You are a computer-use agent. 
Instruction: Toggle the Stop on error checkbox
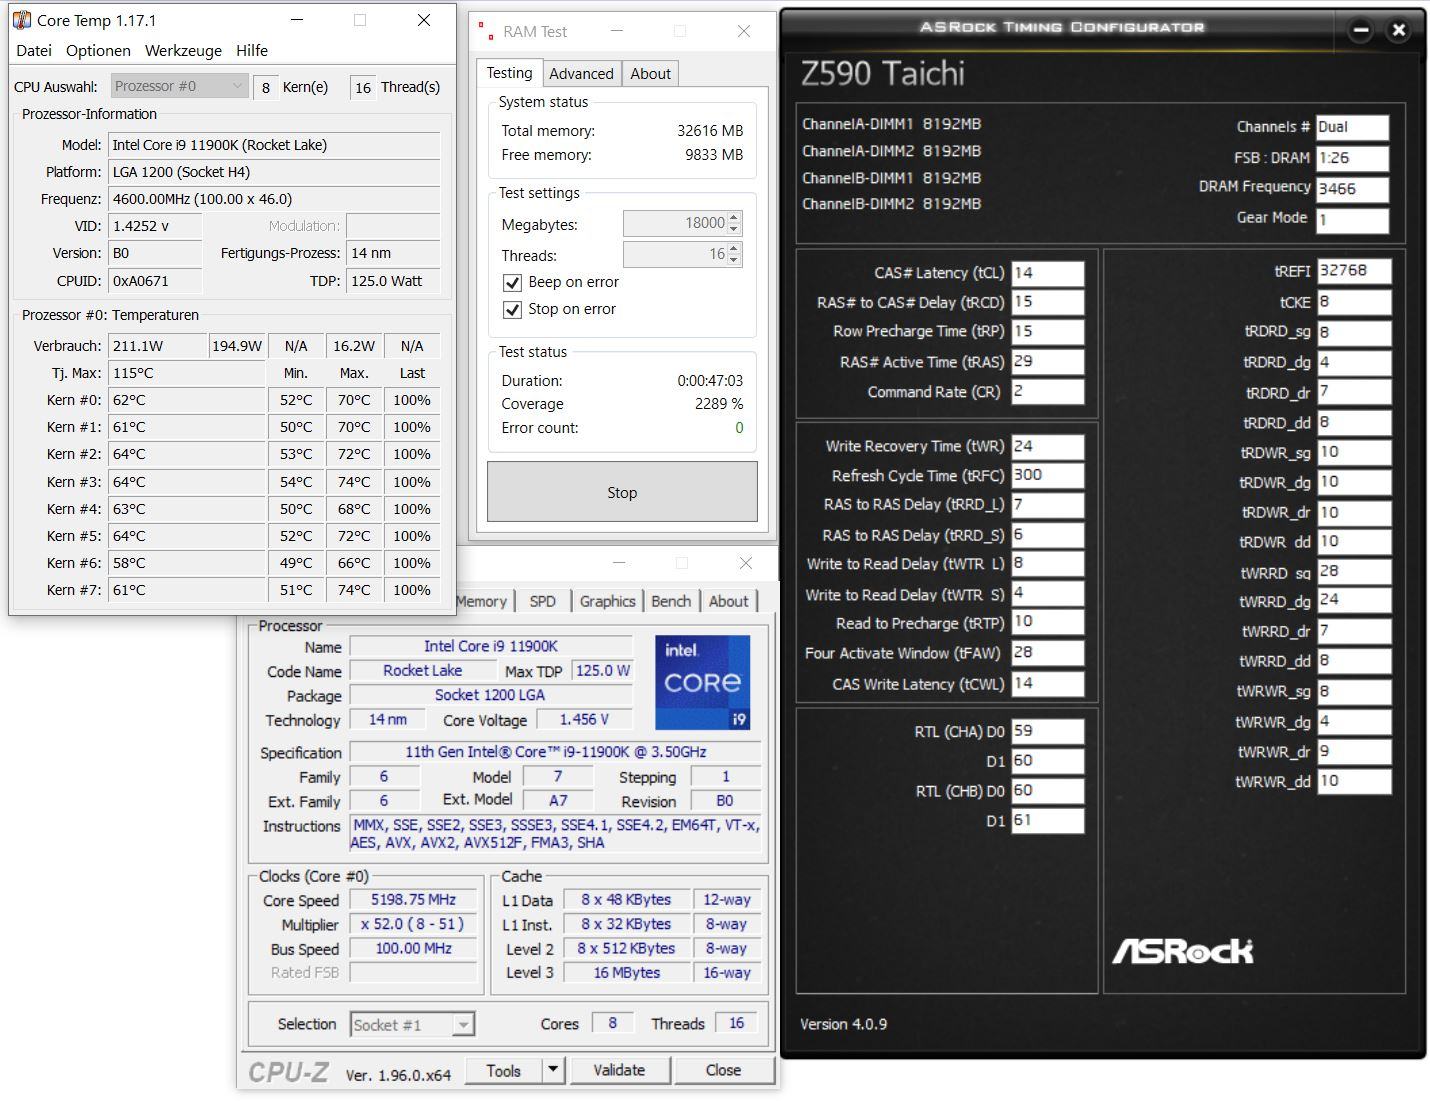512,310
